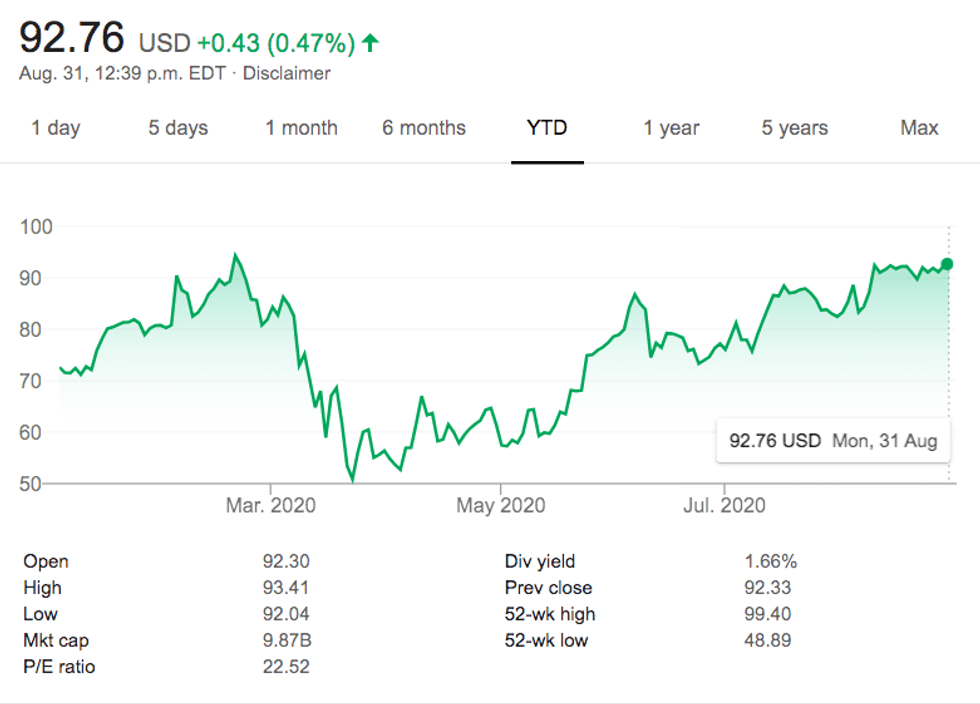Select the Max range tab
980x704 pixels.
pyautogui.click(x=919, y=128)
